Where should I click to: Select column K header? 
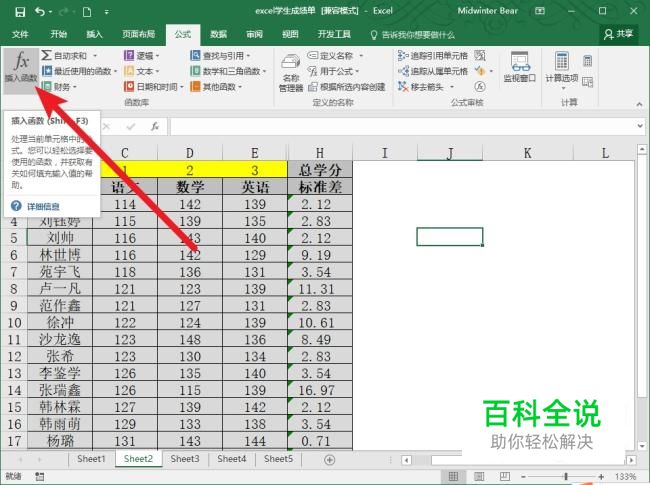point(527,153)
